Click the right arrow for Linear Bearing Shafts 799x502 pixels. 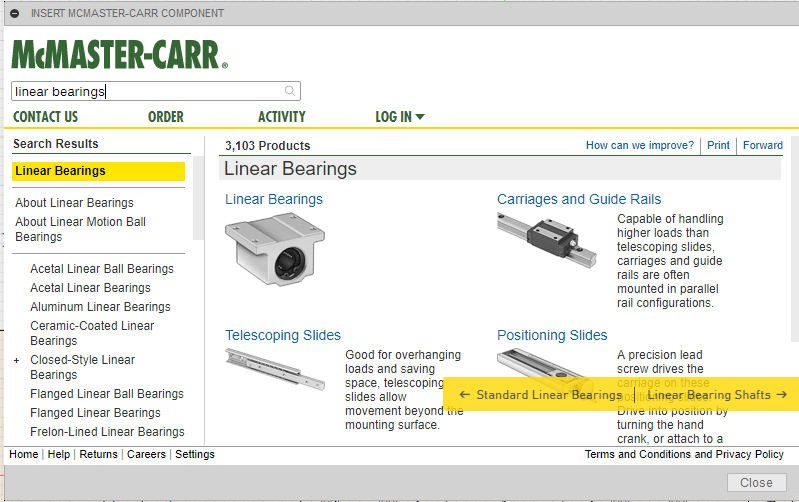point(782,394)
